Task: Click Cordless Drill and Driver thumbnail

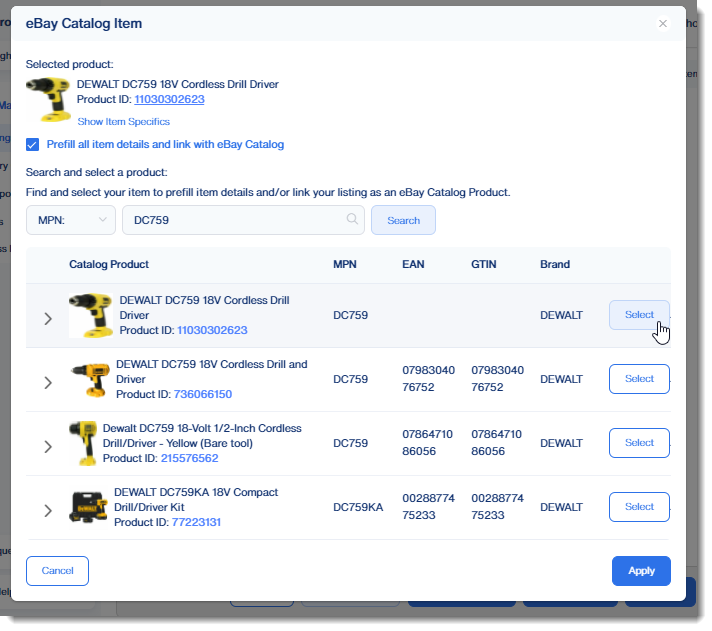Action: tap(91, 380)
